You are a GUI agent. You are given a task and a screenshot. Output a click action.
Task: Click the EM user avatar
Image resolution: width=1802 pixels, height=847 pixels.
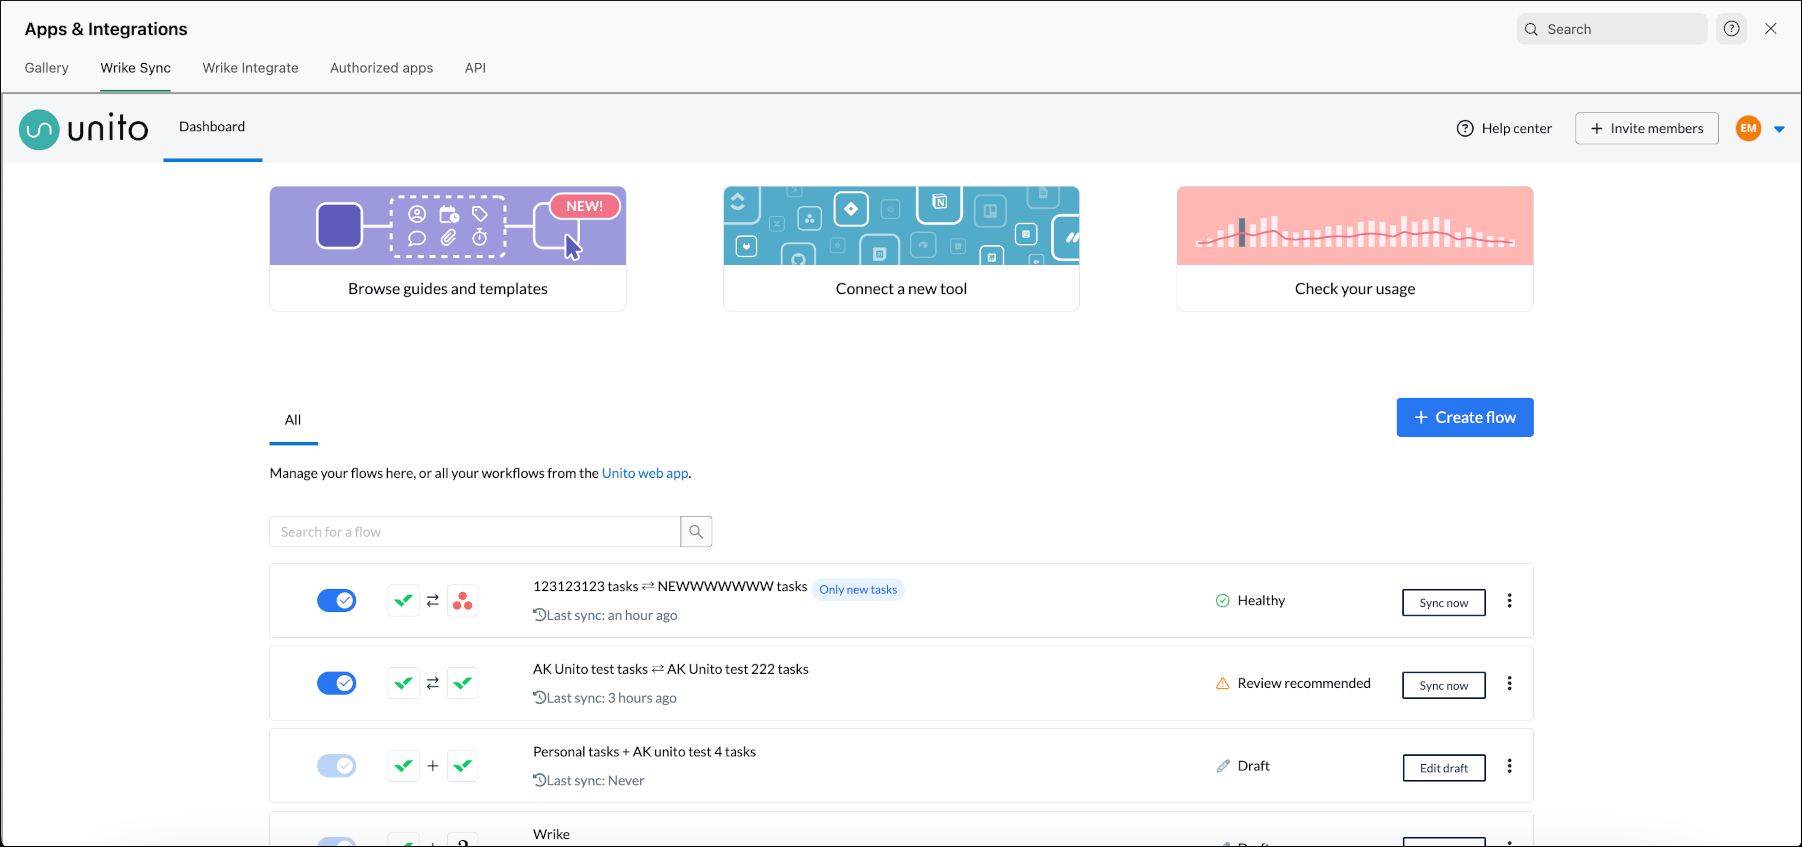click(x=1748, y=129)
